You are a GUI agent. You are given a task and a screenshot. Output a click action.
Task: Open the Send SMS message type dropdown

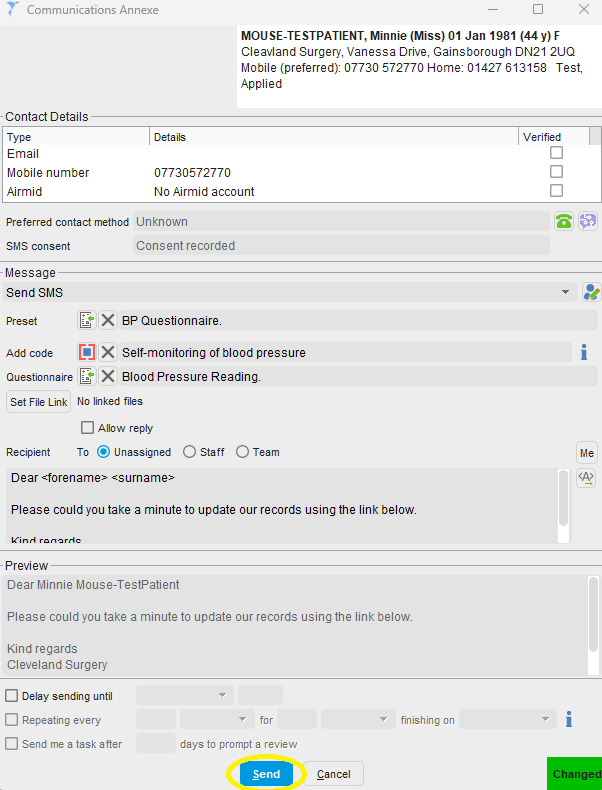(565, 292)
